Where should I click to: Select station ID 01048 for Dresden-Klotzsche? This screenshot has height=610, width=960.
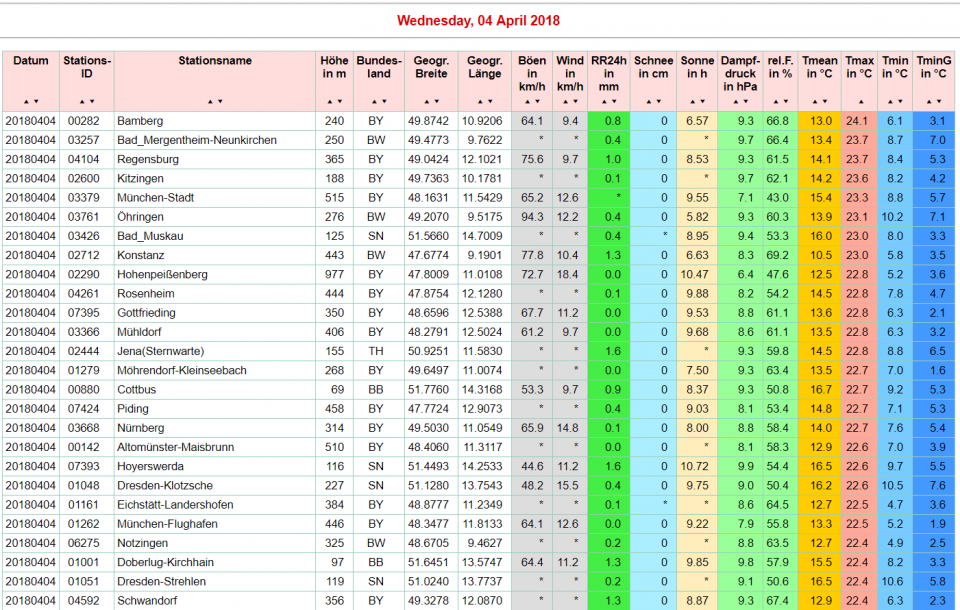tap(83, 485)
